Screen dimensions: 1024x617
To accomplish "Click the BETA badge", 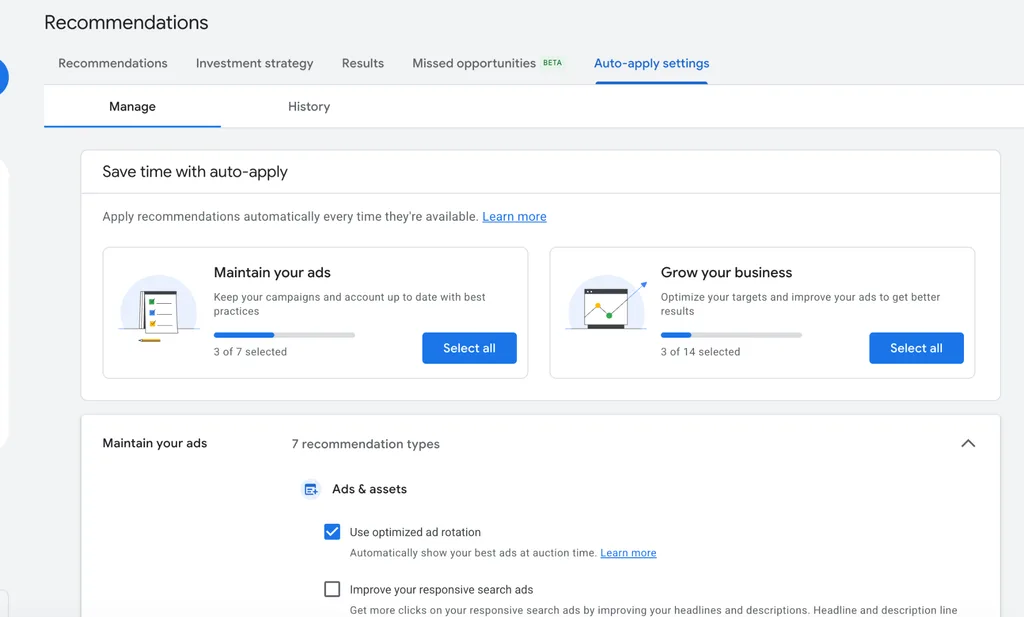I will point(552,63).
